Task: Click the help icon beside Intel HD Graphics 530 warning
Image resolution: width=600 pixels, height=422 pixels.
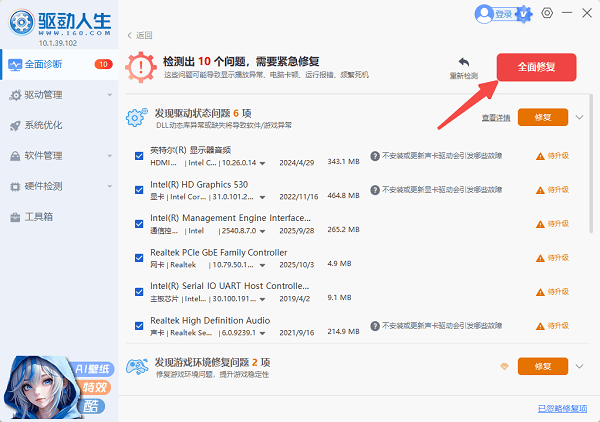Action: pos(374,188)
